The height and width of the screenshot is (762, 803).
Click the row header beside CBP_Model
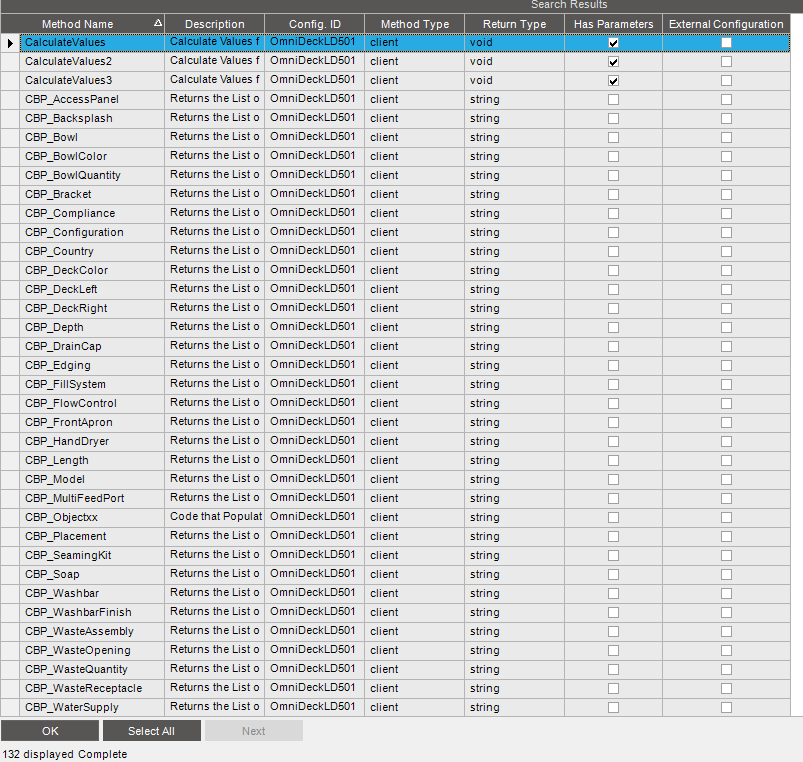10,479
